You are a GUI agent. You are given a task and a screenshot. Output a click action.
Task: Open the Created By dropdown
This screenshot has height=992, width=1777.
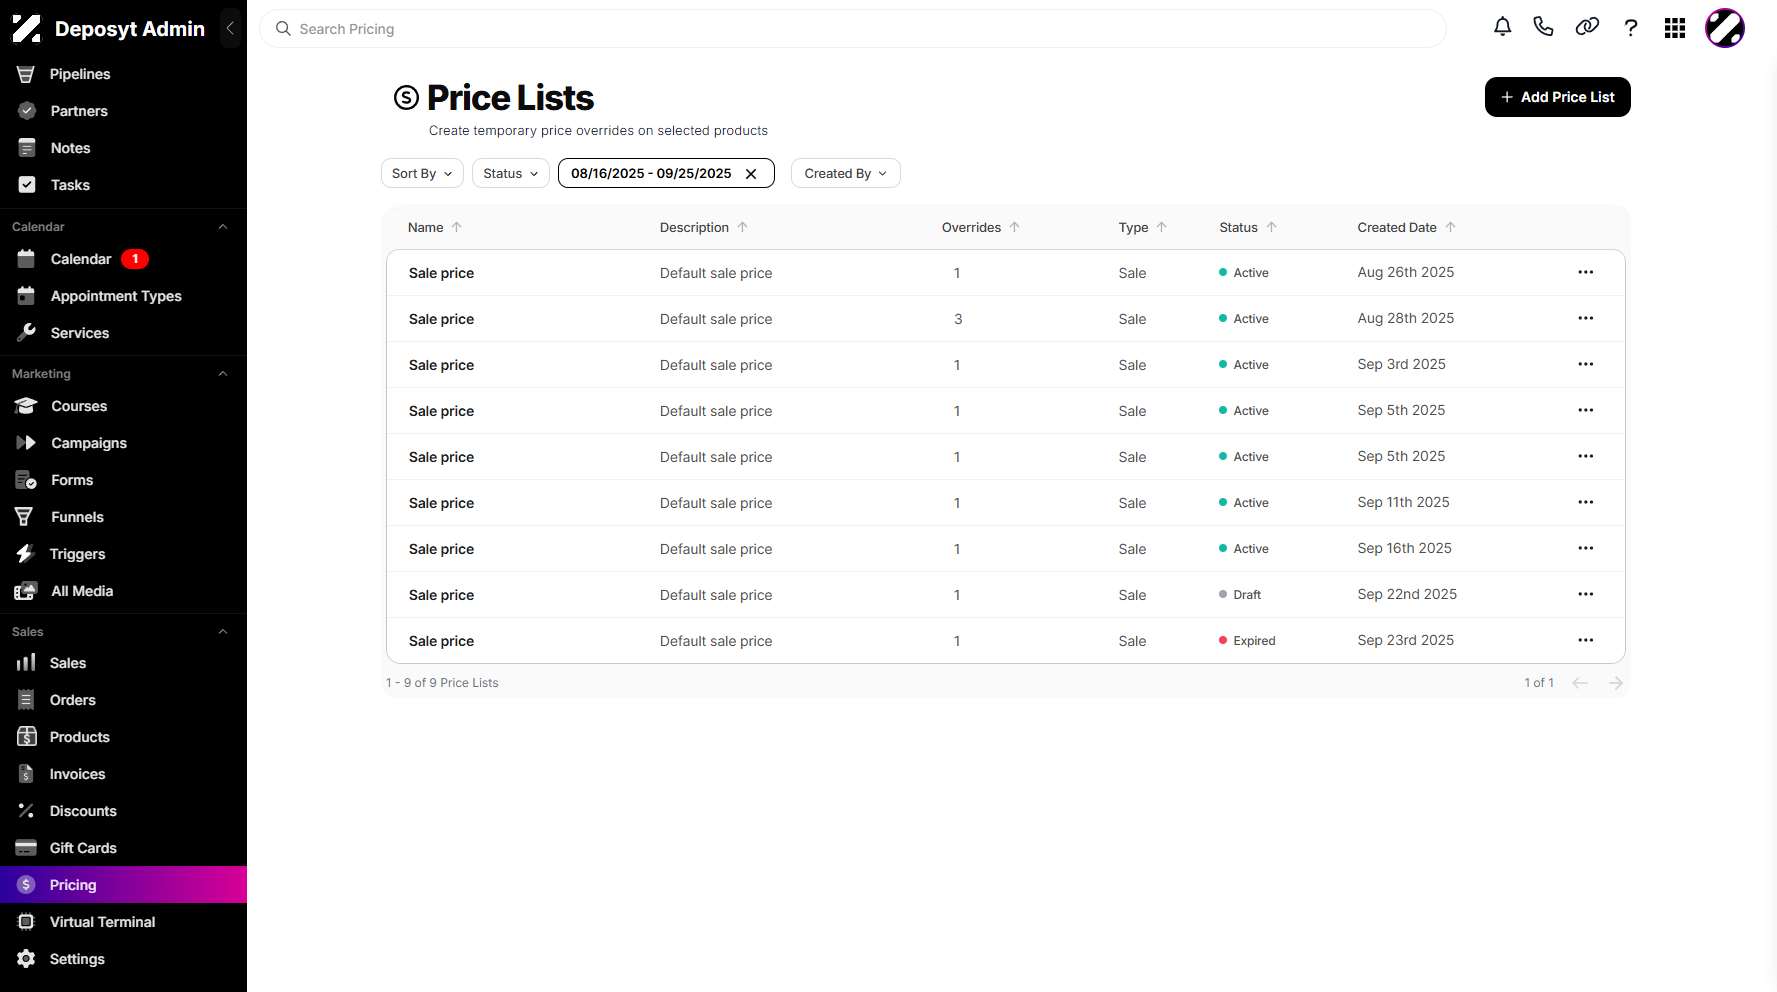[846, 173]
